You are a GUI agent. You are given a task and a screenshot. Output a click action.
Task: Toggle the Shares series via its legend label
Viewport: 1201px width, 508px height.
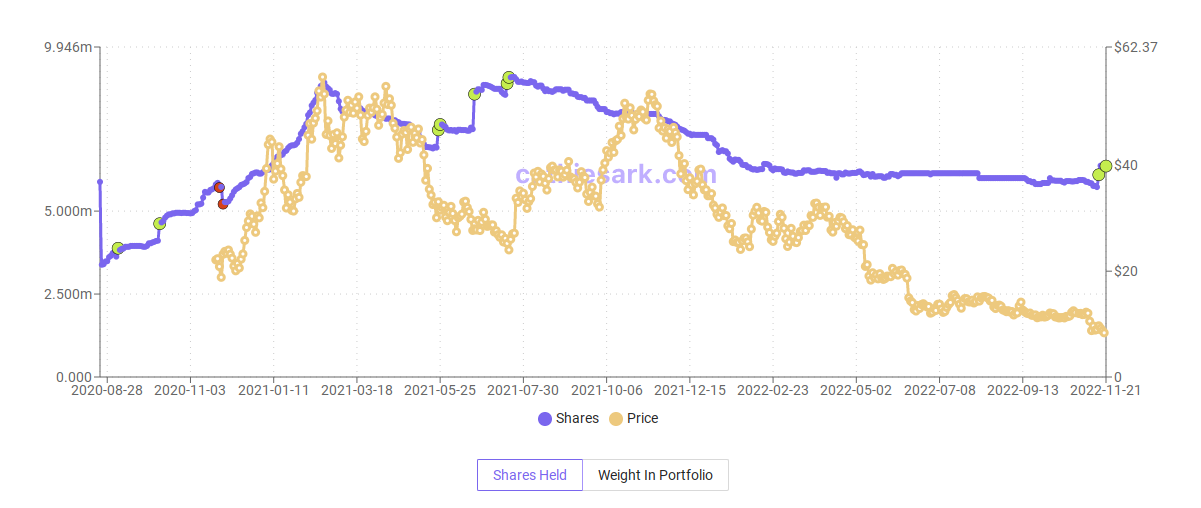[577, 419]
